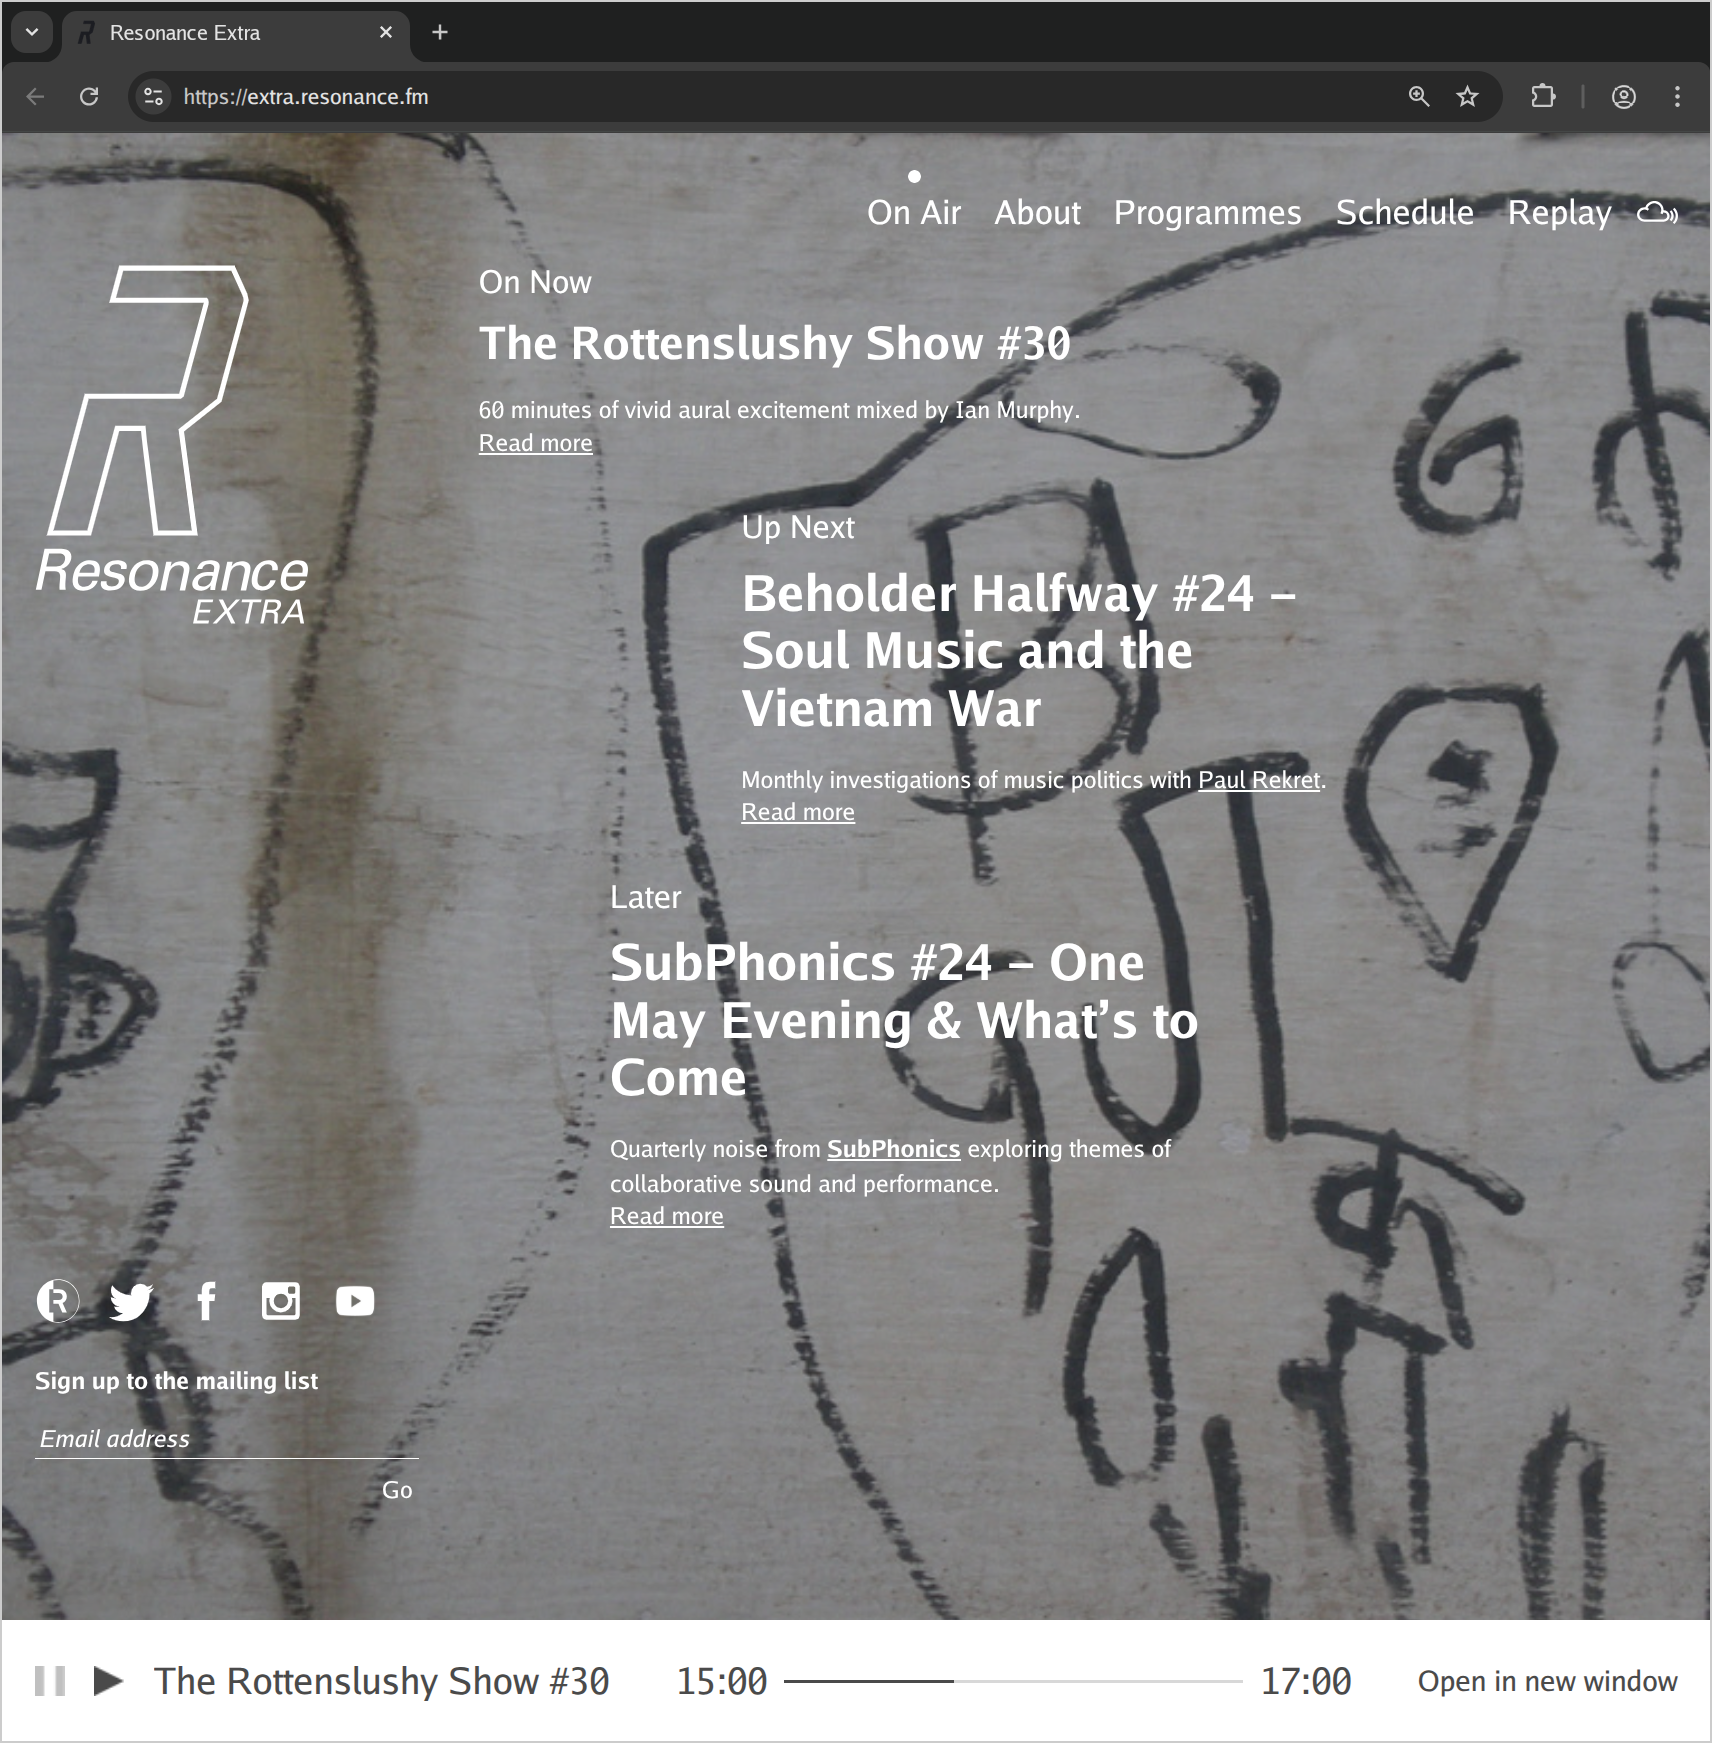
Task: Read more about The Rottenslushy Show
Action: point(535,443)
